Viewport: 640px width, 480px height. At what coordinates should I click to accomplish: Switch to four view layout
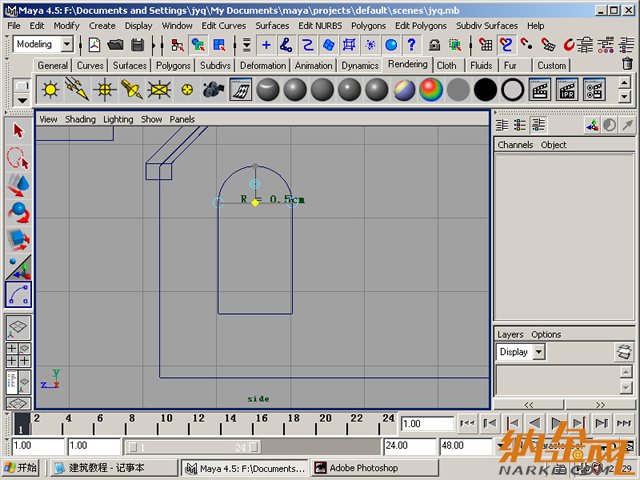(18, 355)
